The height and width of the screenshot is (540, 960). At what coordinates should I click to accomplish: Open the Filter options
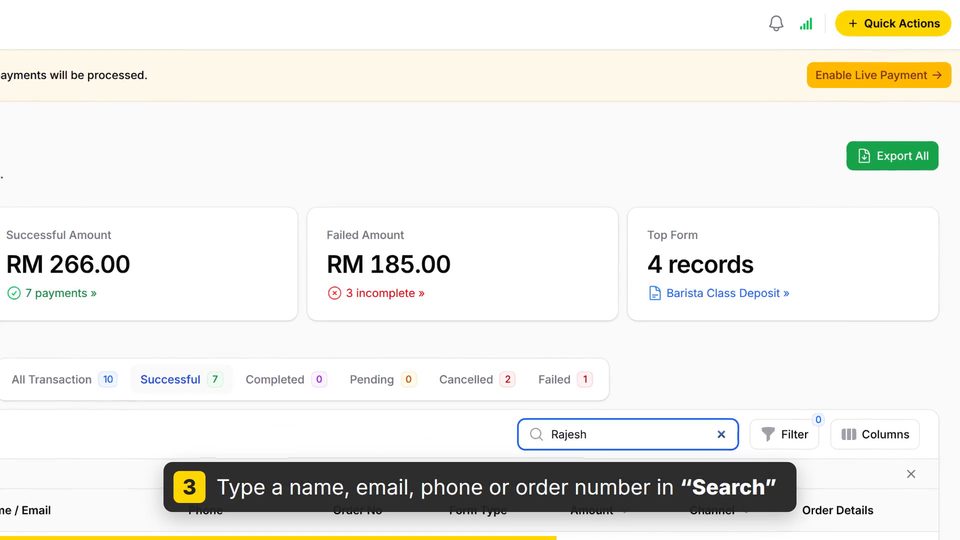pos(784,434)
